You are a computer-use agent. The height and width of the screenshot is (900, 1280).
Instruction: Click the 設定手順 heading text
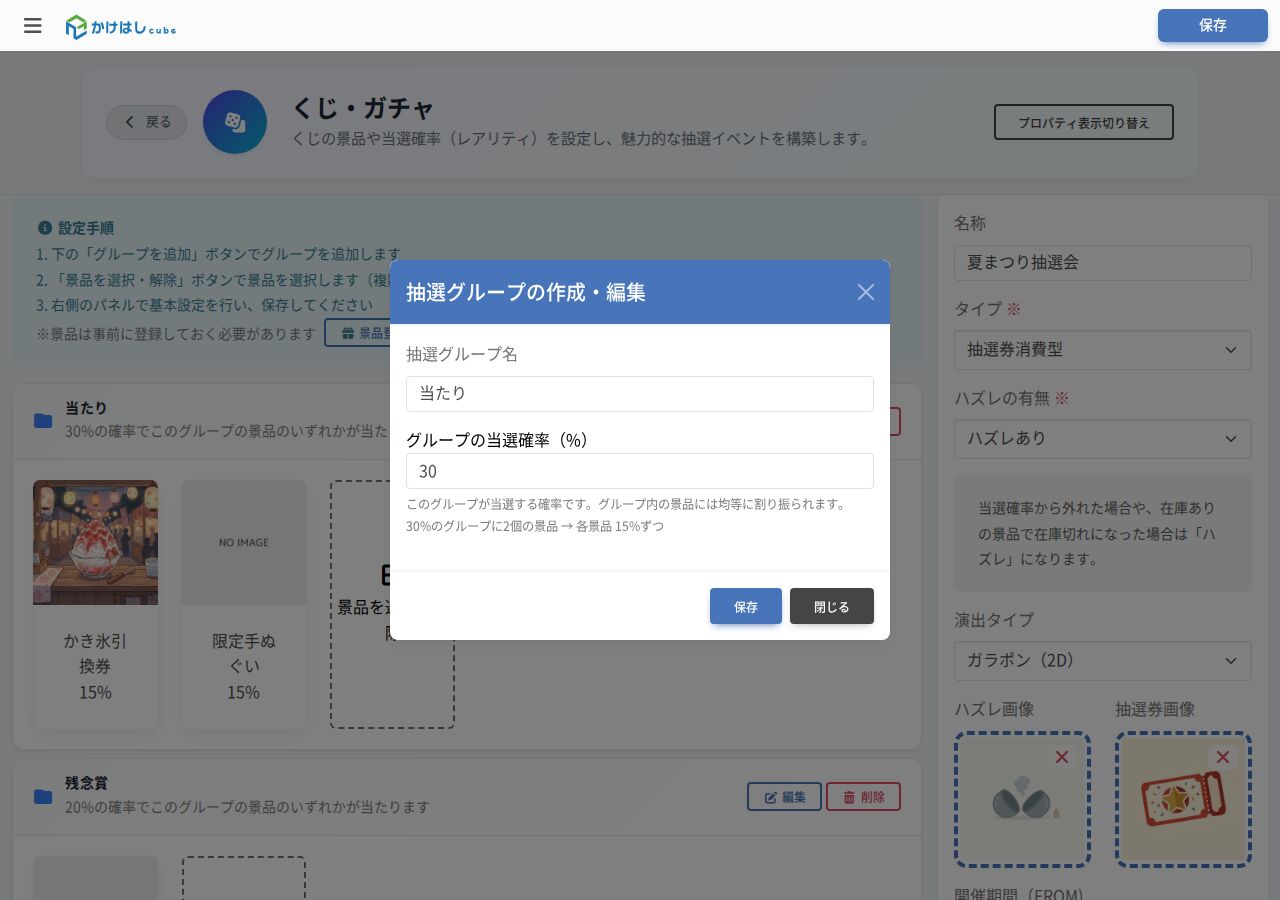[x=86, y=228]
